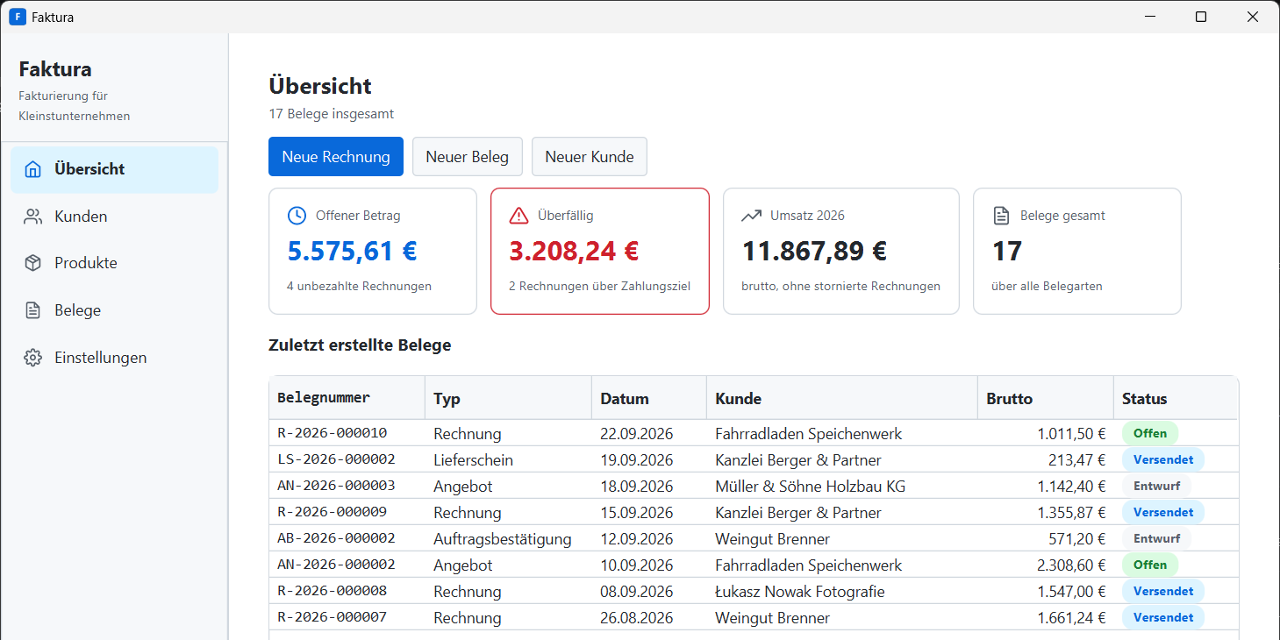This screenshot has width=1280, height=640.
Task: Click the 5.575,61 € open amount
Action: (352, 251)
